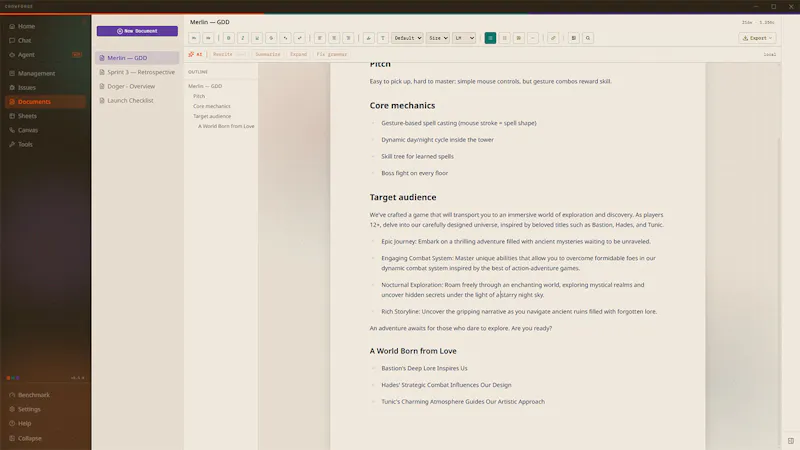The height and width of the screenshot is (450, 800).
Task: Toggle the active green bullet list button
Action: tap(490, 38)
